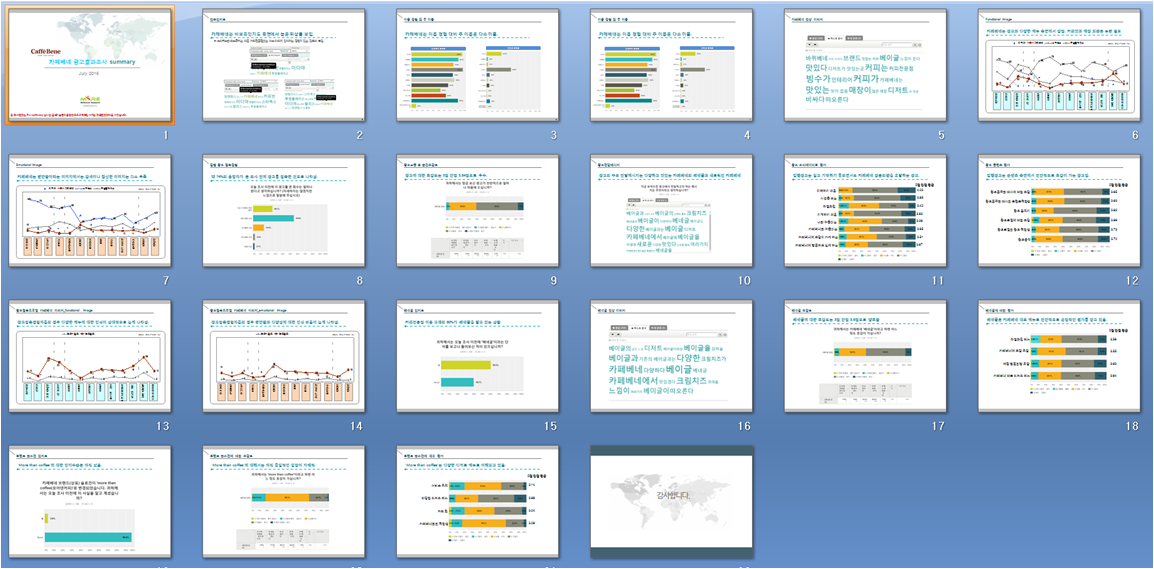The width and height of the screenshot is (1154, 569).
Task: Click slide number label 18
Action: [1132, 426]
